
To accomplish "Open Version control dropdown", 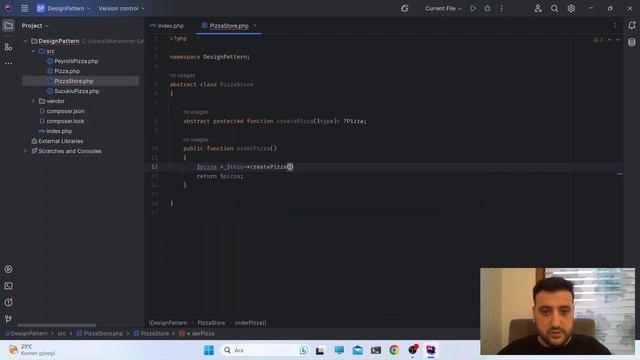I will tap(121, 8).
